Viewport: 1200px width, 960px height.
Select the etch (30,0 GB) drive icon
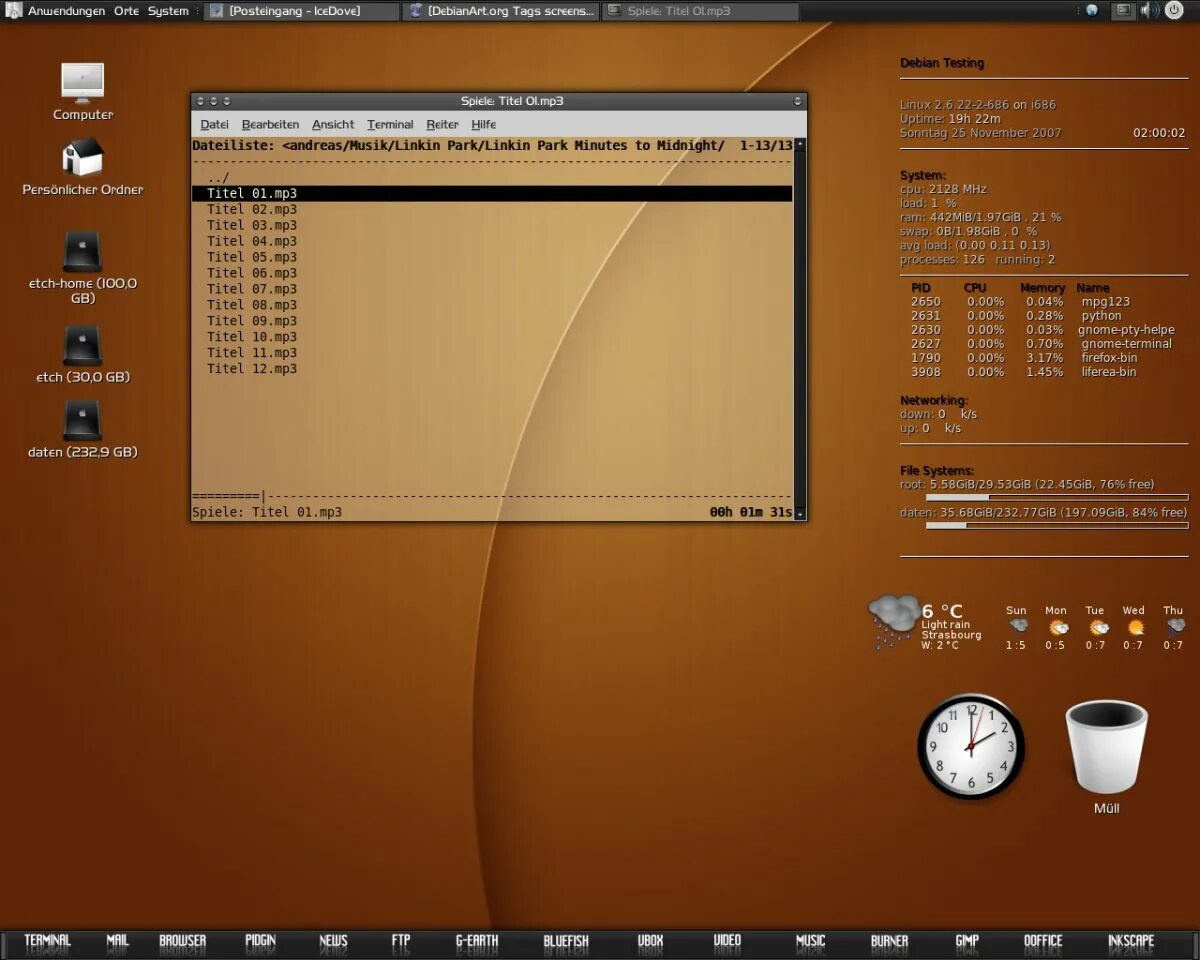click(x=82, y=346)
